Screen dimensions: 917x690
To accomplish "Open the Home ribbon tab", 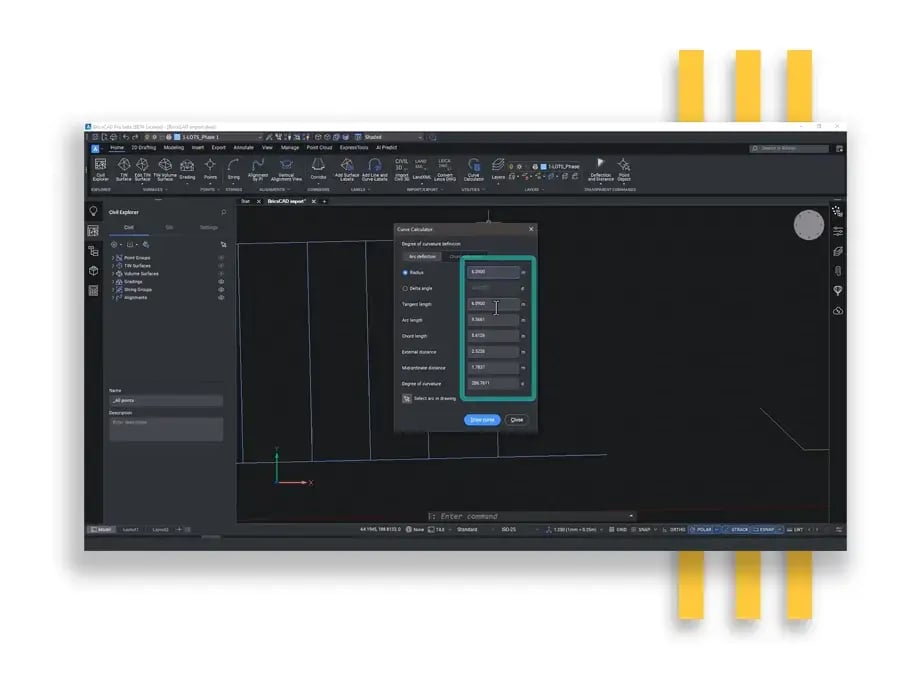I will [x=117, y=148].
